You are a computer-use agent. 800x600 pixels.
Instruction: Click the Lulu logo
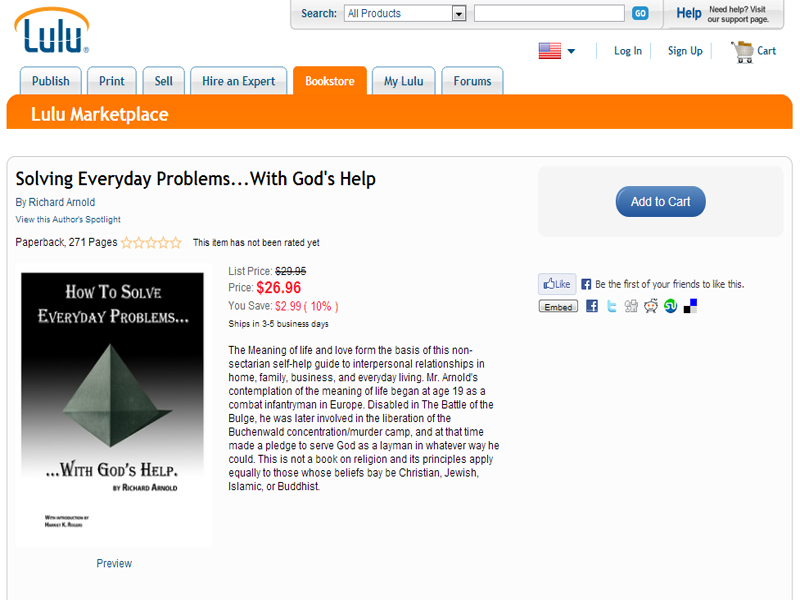[52, 31]
